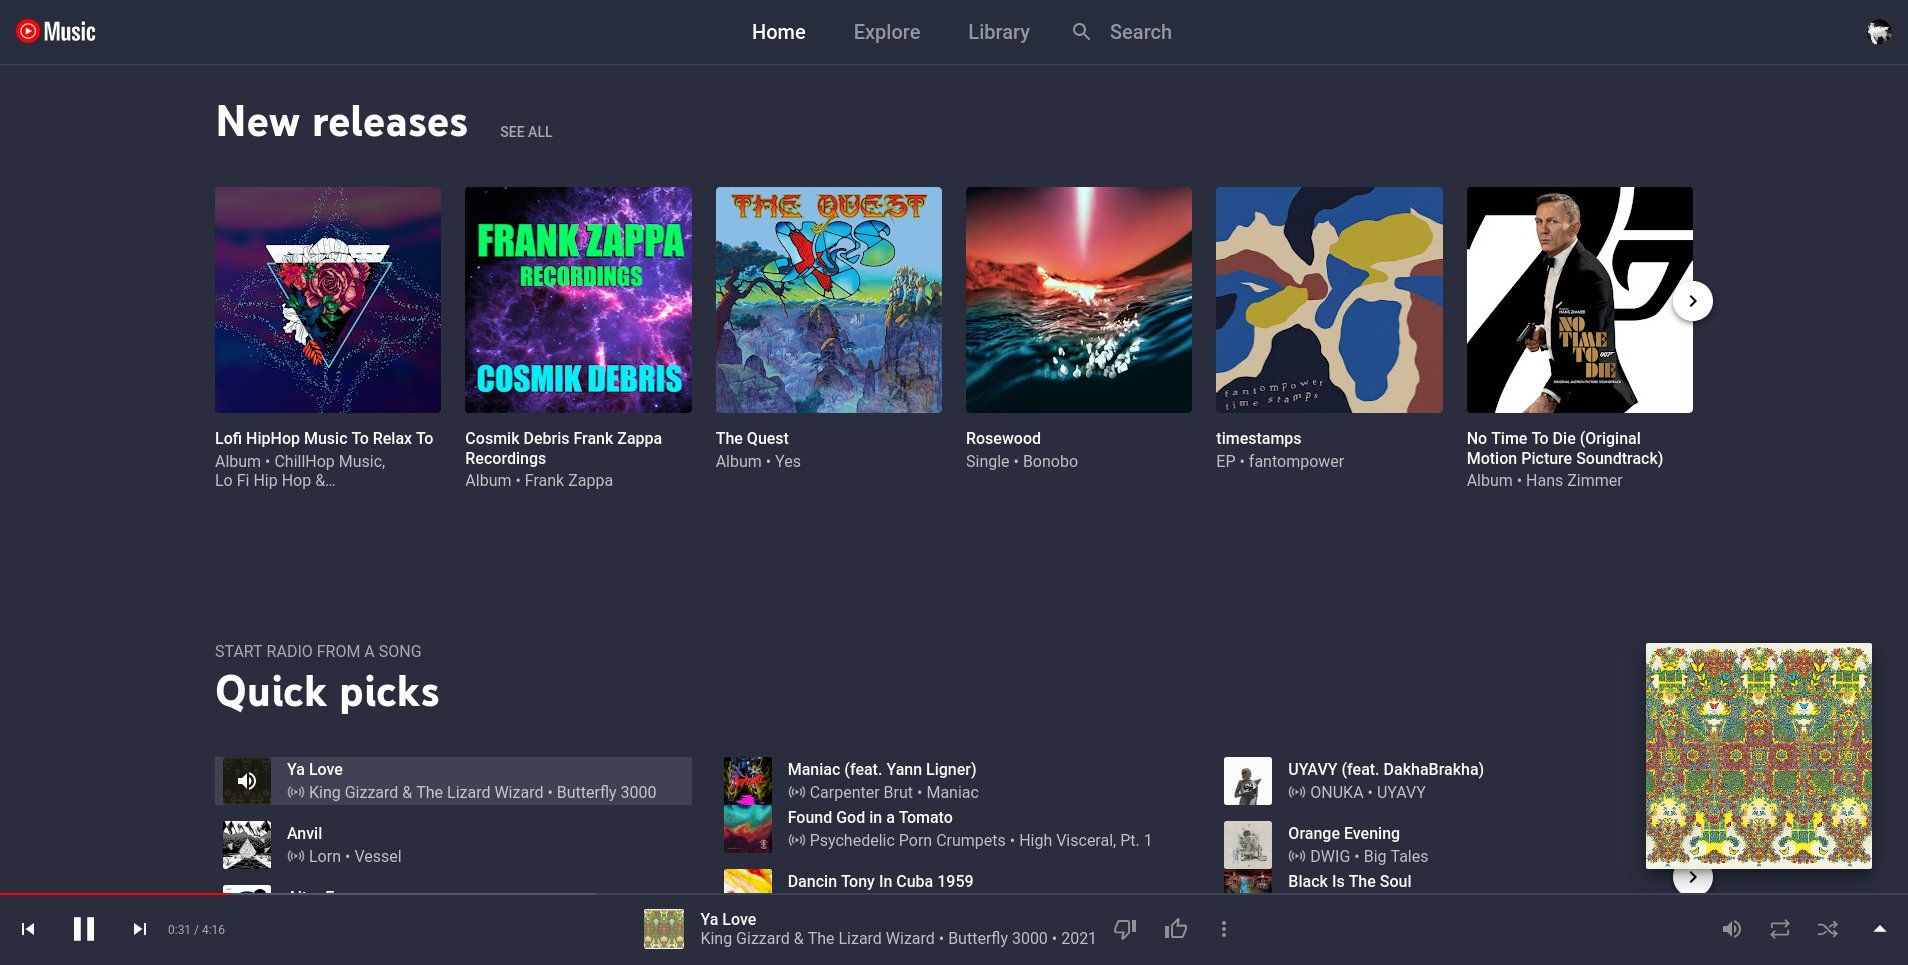Toggle repeat mode
This screenshot has width=1908, height=965.
click(1780, 929)
